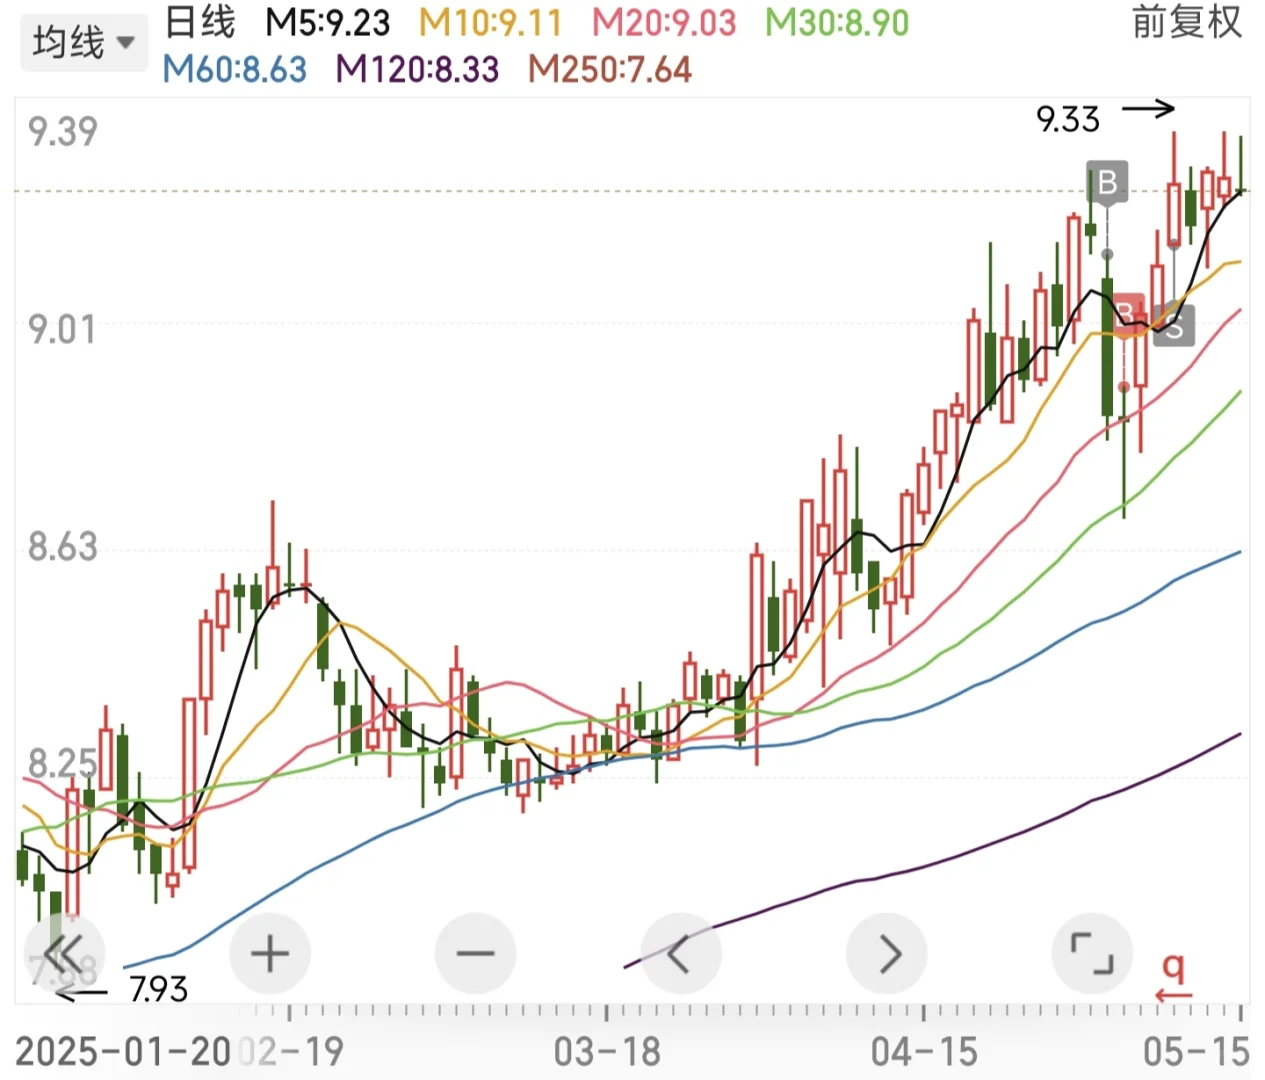Screen dimensions: 1265x1080
Task: Tap the 7.93 low price label
Action: point(158,989)
